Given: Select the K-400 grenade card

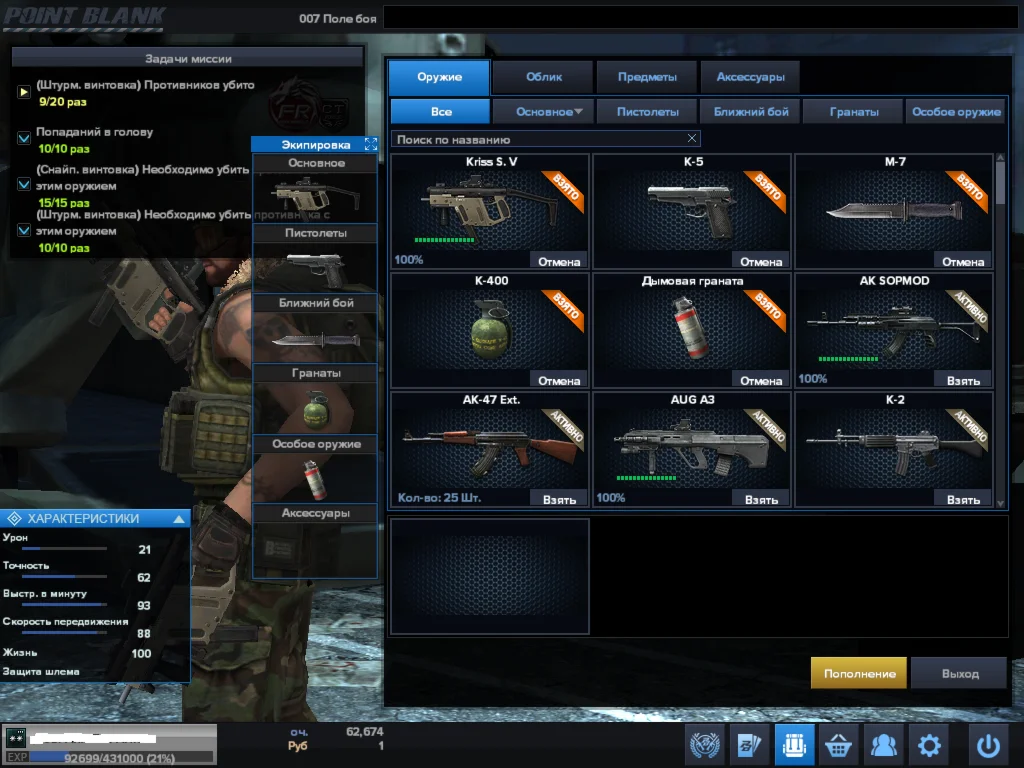Looking at the screenshot, I should 490,330.
